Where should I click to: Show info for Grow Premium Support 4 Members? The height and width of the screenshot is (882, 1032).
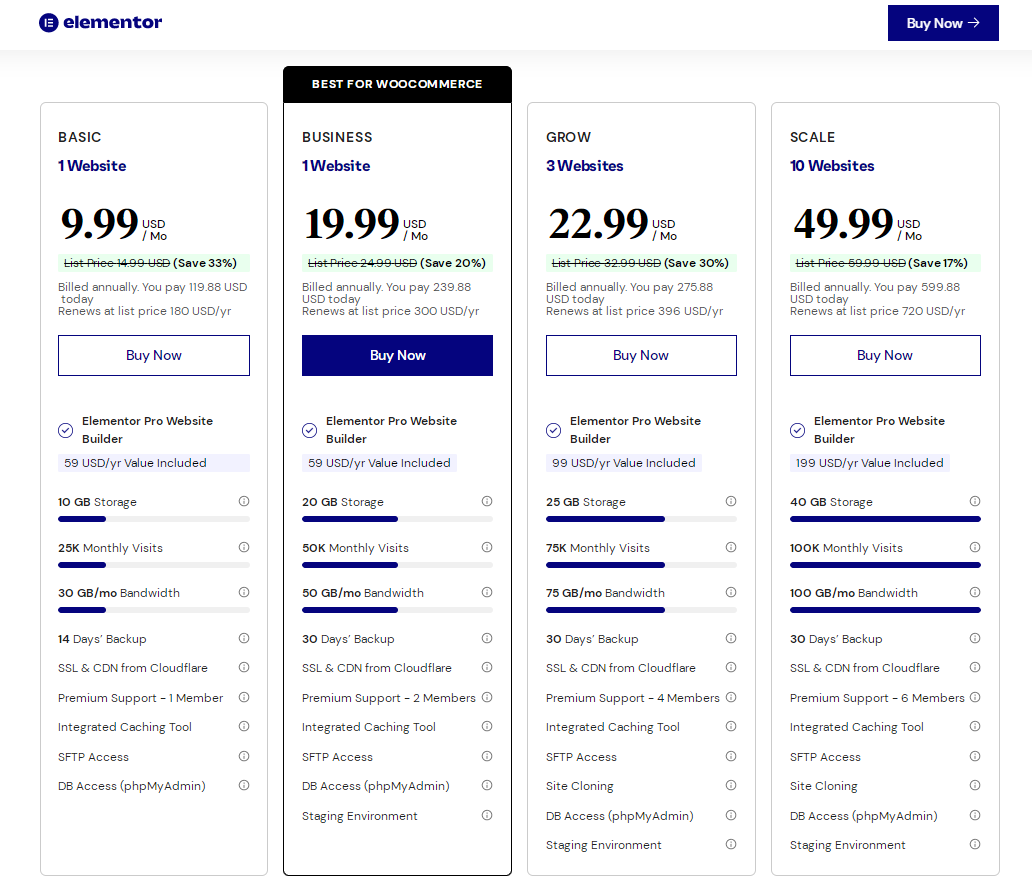coord(731,698)
